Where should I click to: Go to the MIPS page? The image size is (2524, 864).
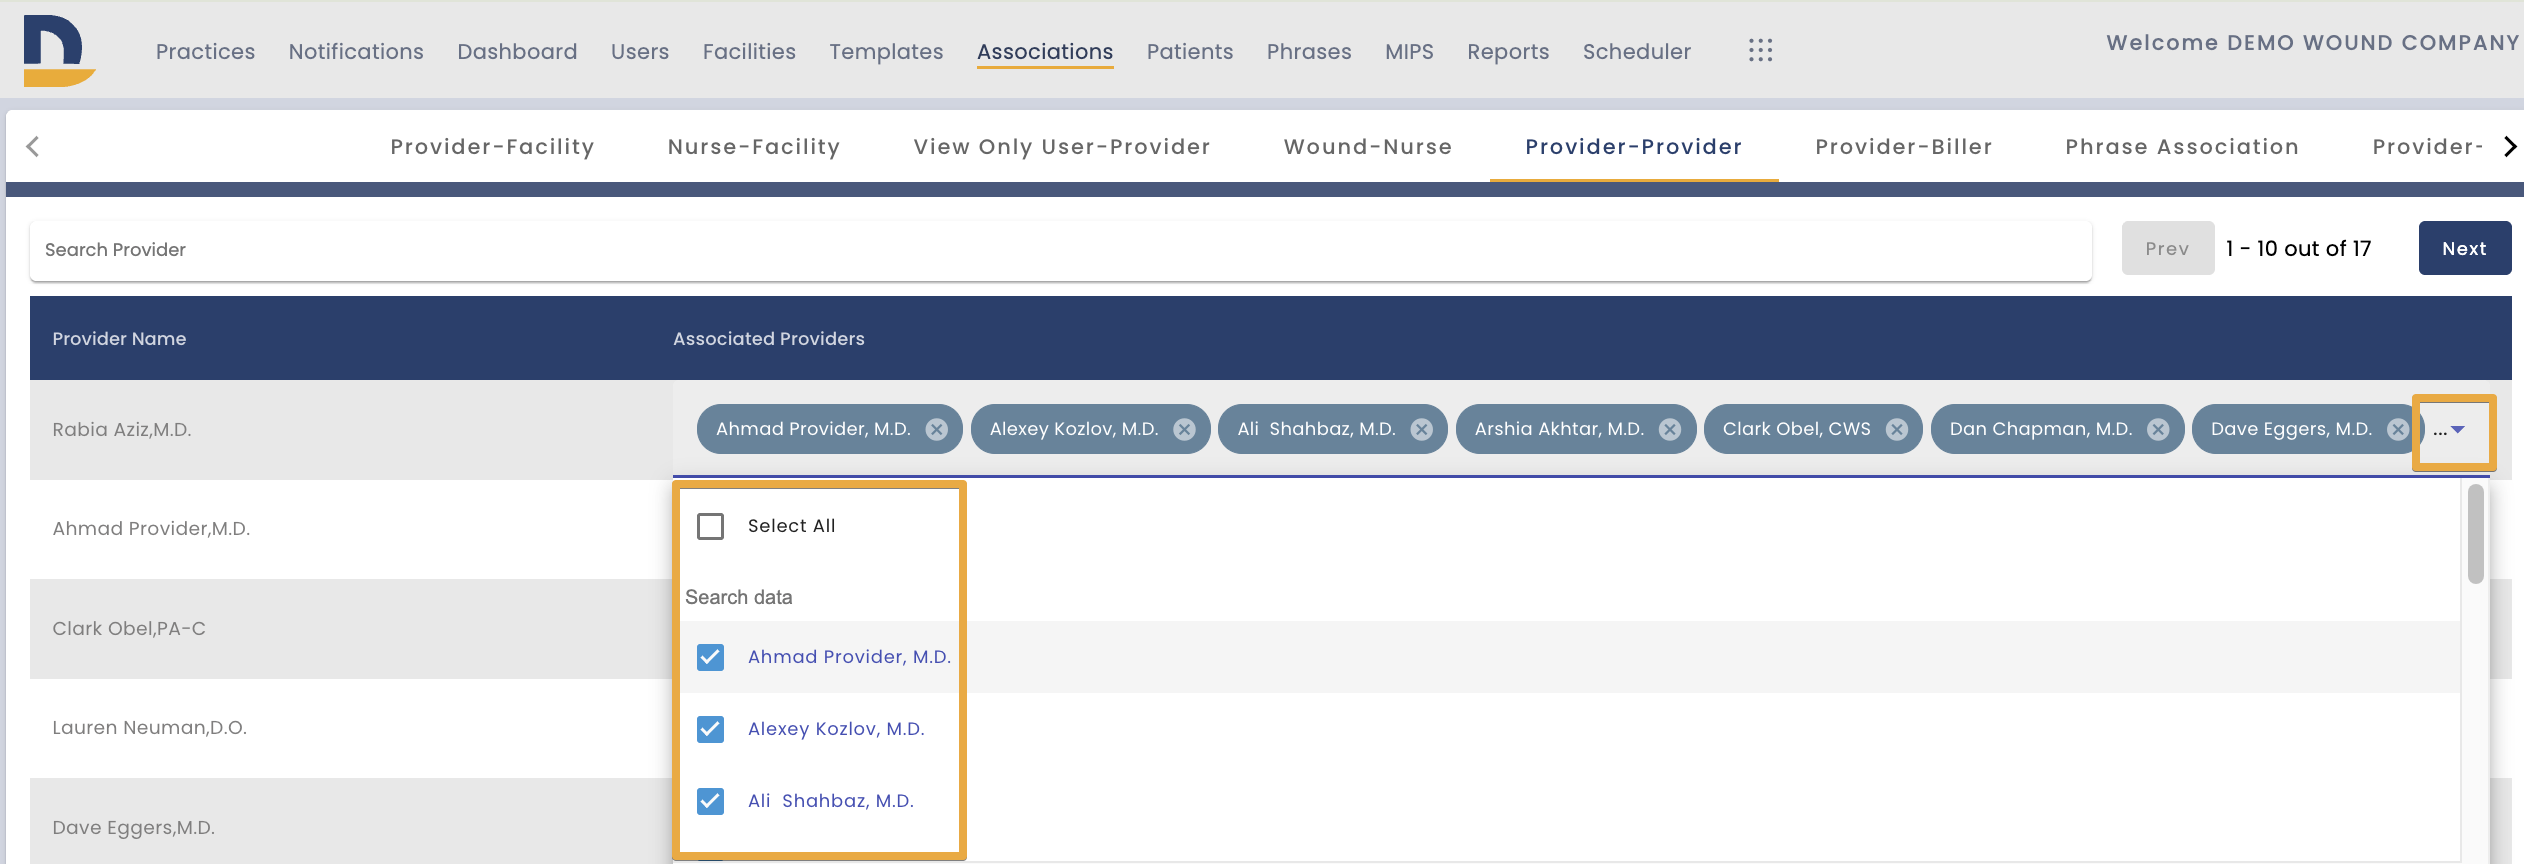point(1409,51)
